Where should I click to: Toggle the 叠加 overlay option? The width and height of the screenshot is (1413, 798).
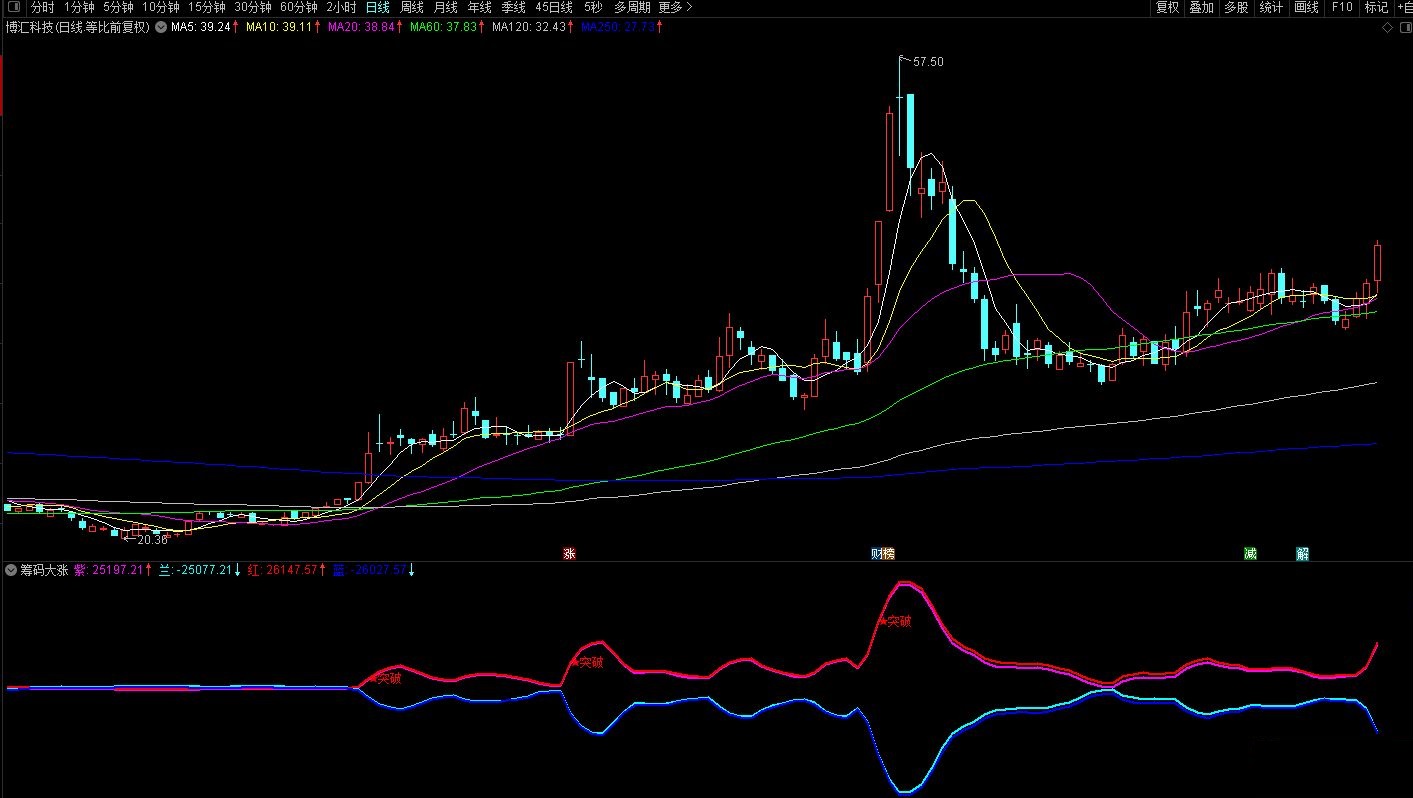pos(1202,8)
